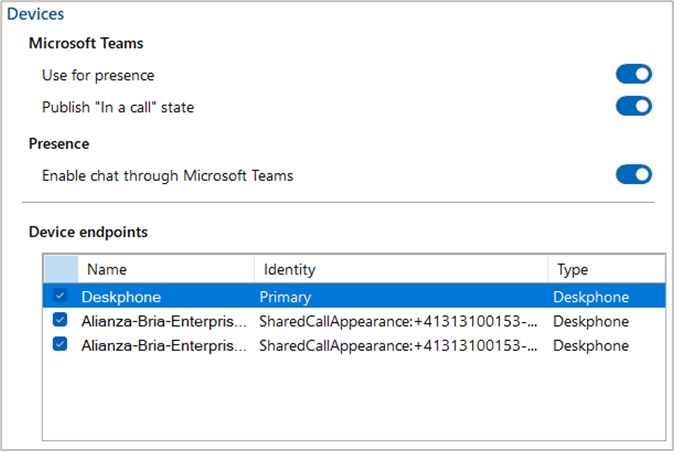Image resolution: width=674 pixels, height=451 pixels.
Task: Uncheck the first Alianza-Bria-Enterpris... checkbox
Action: click(60, 320)
